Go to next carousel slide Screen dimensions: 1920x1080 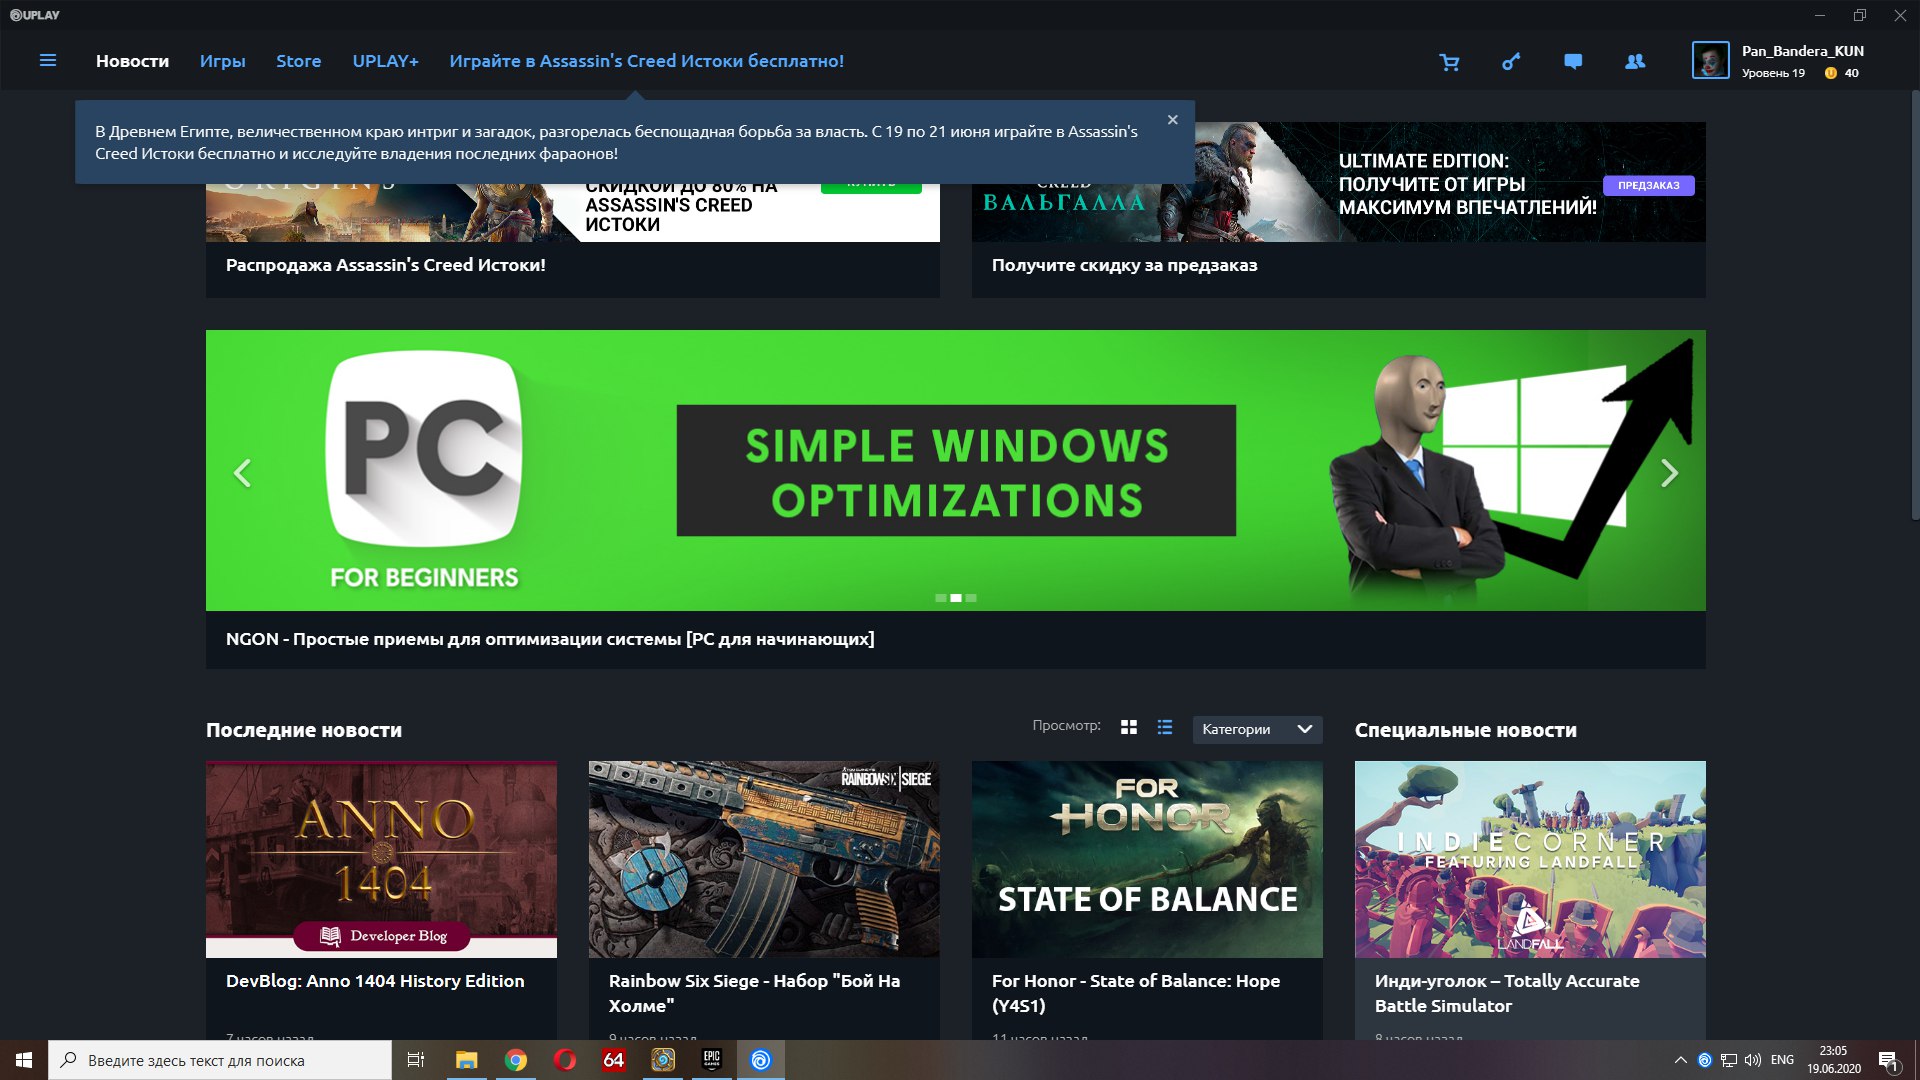click(1669, 472)
